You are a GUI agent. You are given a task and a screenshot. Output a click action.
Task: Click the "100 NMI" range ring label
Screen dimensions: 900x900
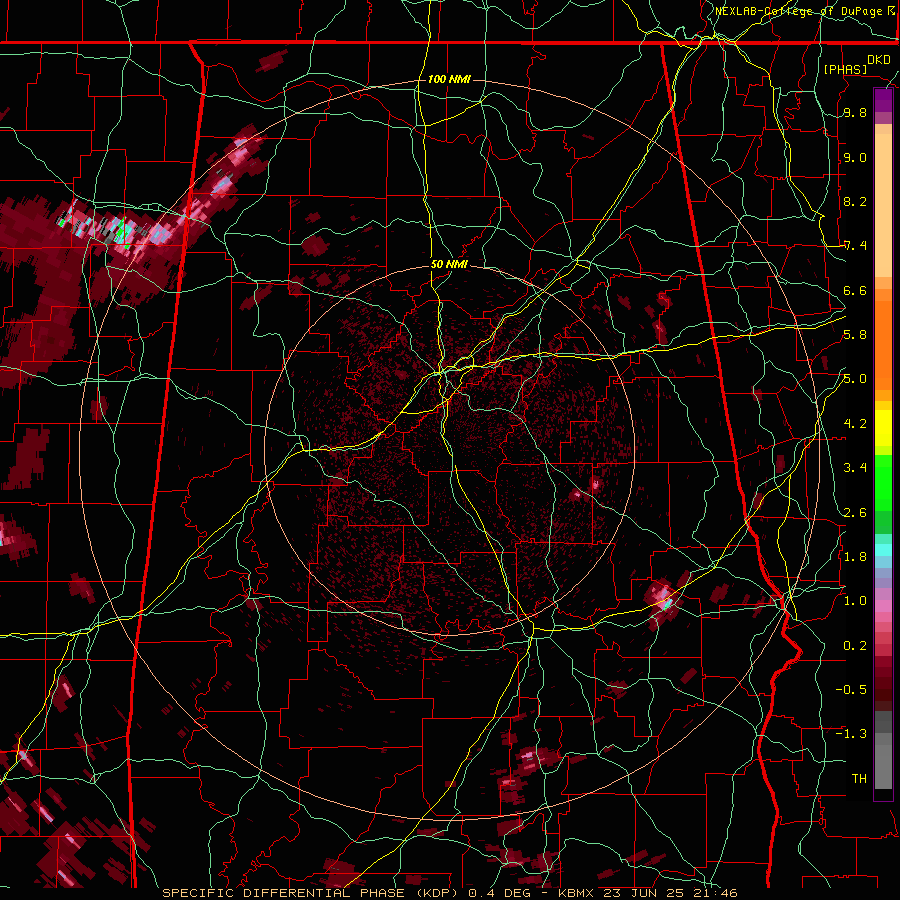[449, 79]
